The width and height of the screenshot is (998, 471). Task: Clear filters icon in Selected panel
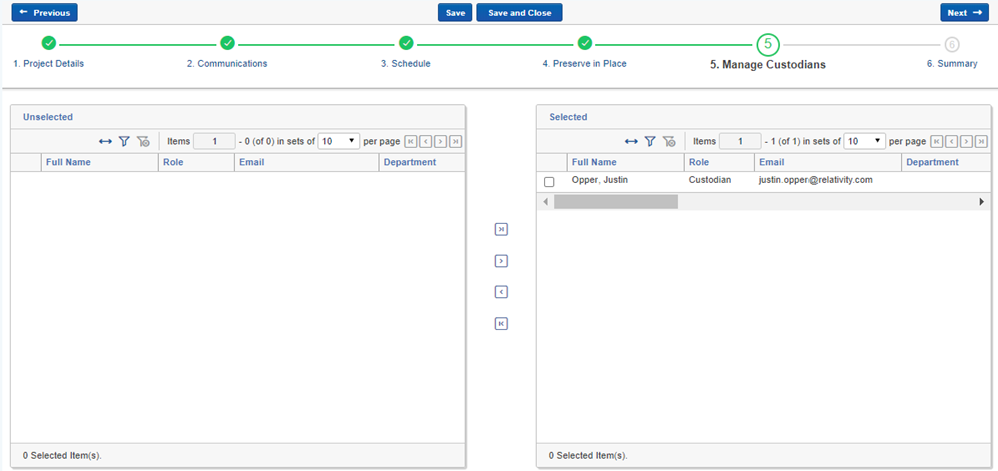[669, 142]
